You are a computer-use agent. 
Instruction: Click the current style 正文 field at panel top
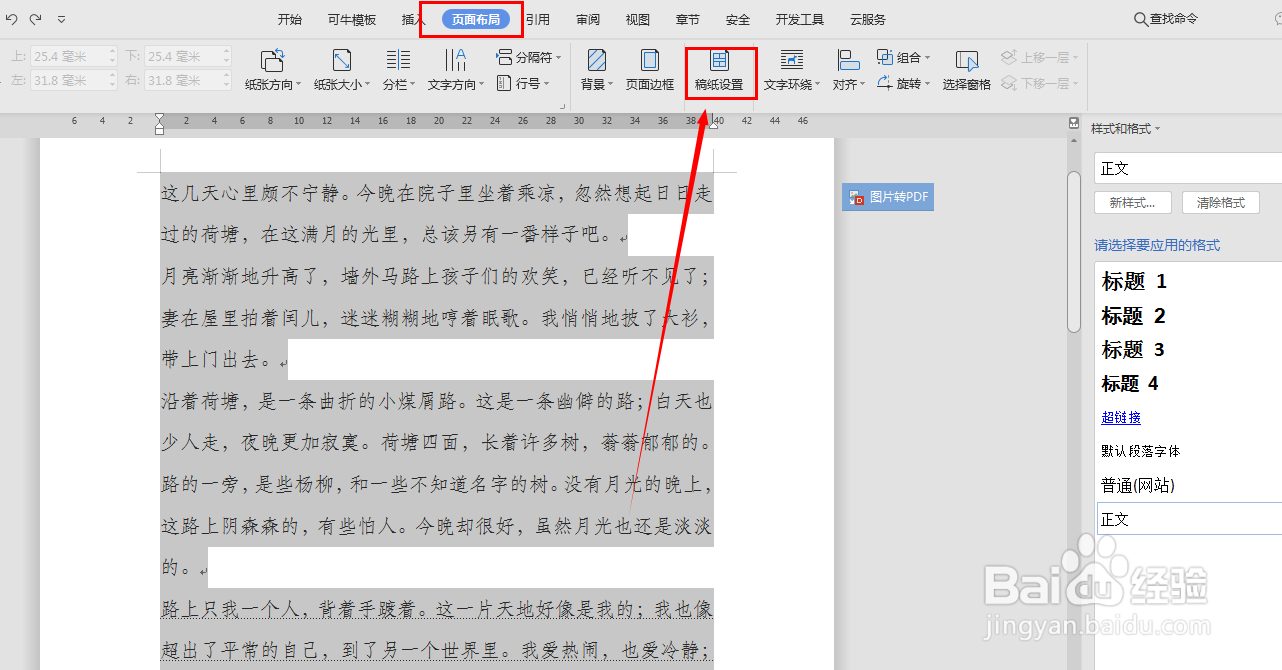[x=1188, y=168]
